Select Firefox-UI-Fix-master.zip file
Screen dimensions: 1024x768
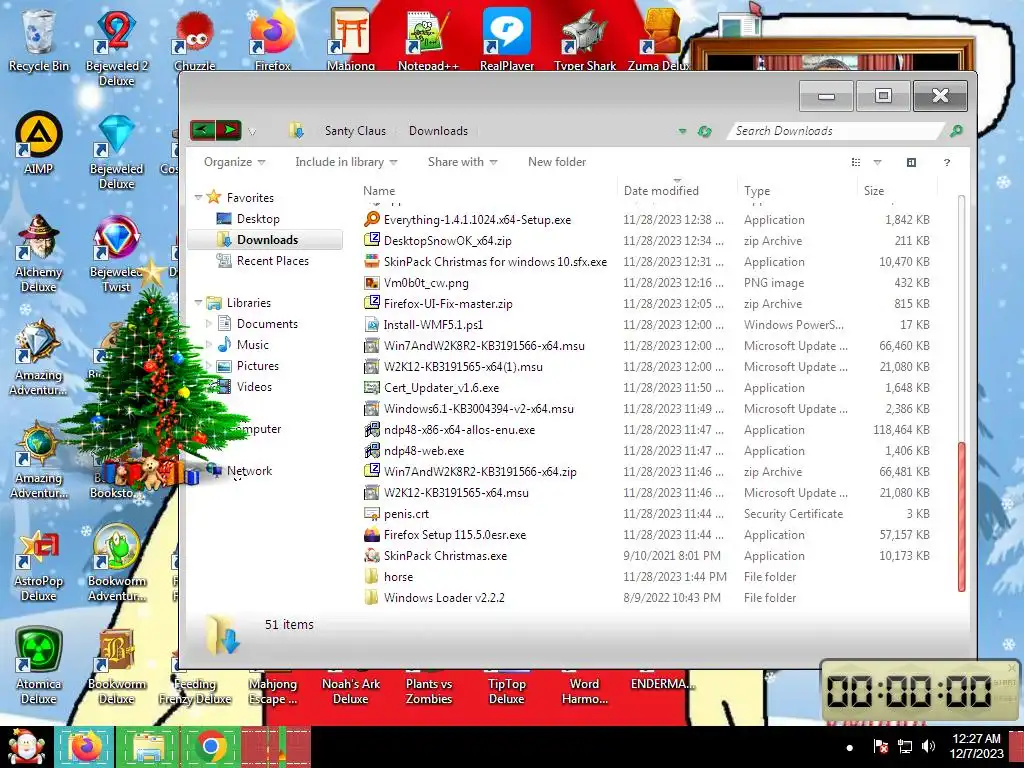coord(448,304)
